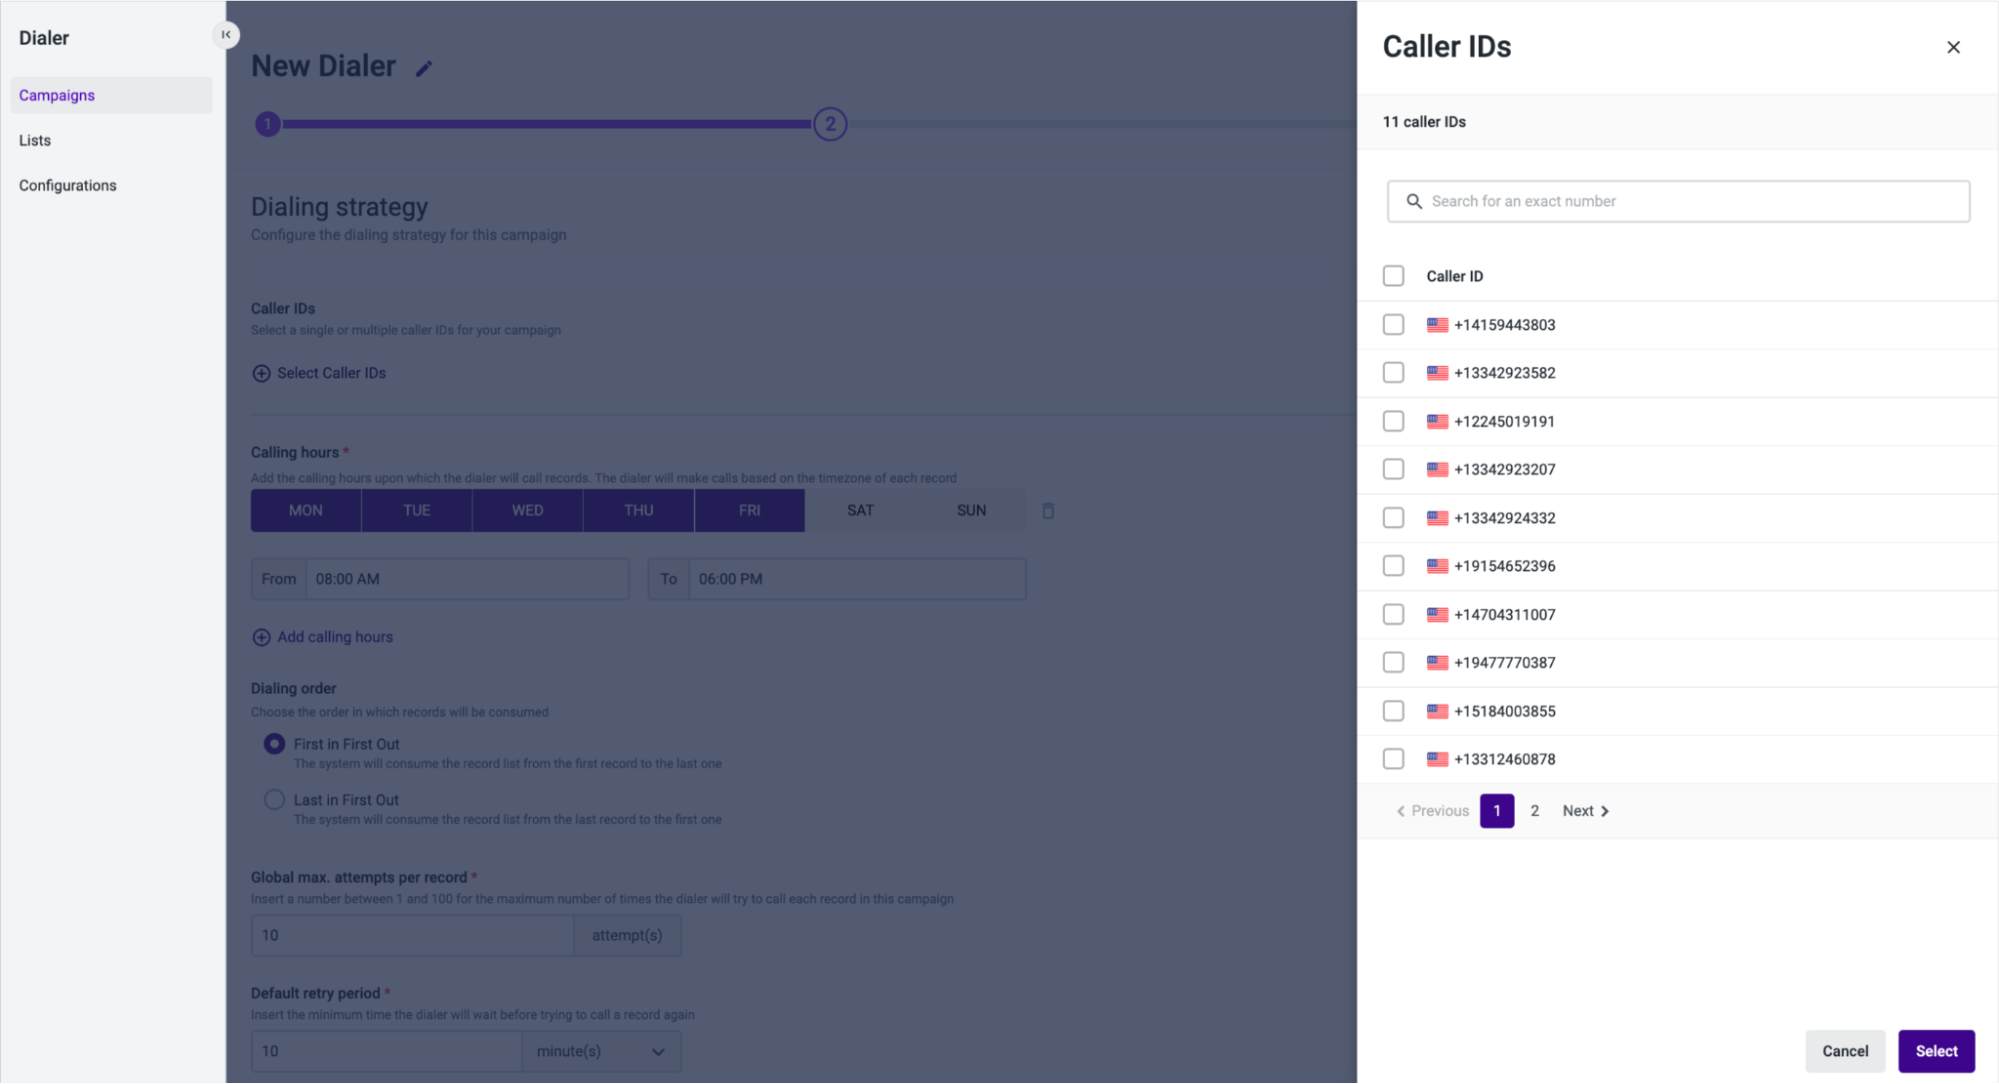Viewport: 1999px width, 1084px height.
Task: Toggle MON calling day
Action: tap(306, 510)
